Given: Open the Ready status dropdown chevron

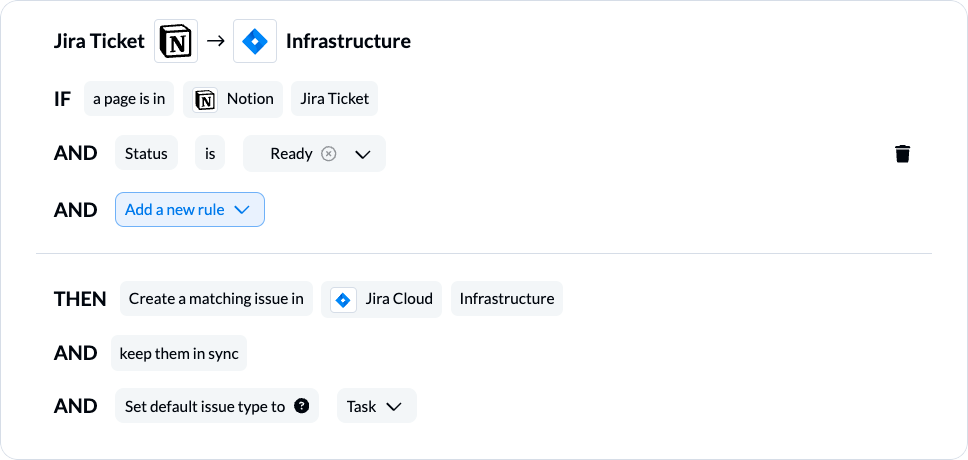Looking at the screenshot, I should (362, 154).
